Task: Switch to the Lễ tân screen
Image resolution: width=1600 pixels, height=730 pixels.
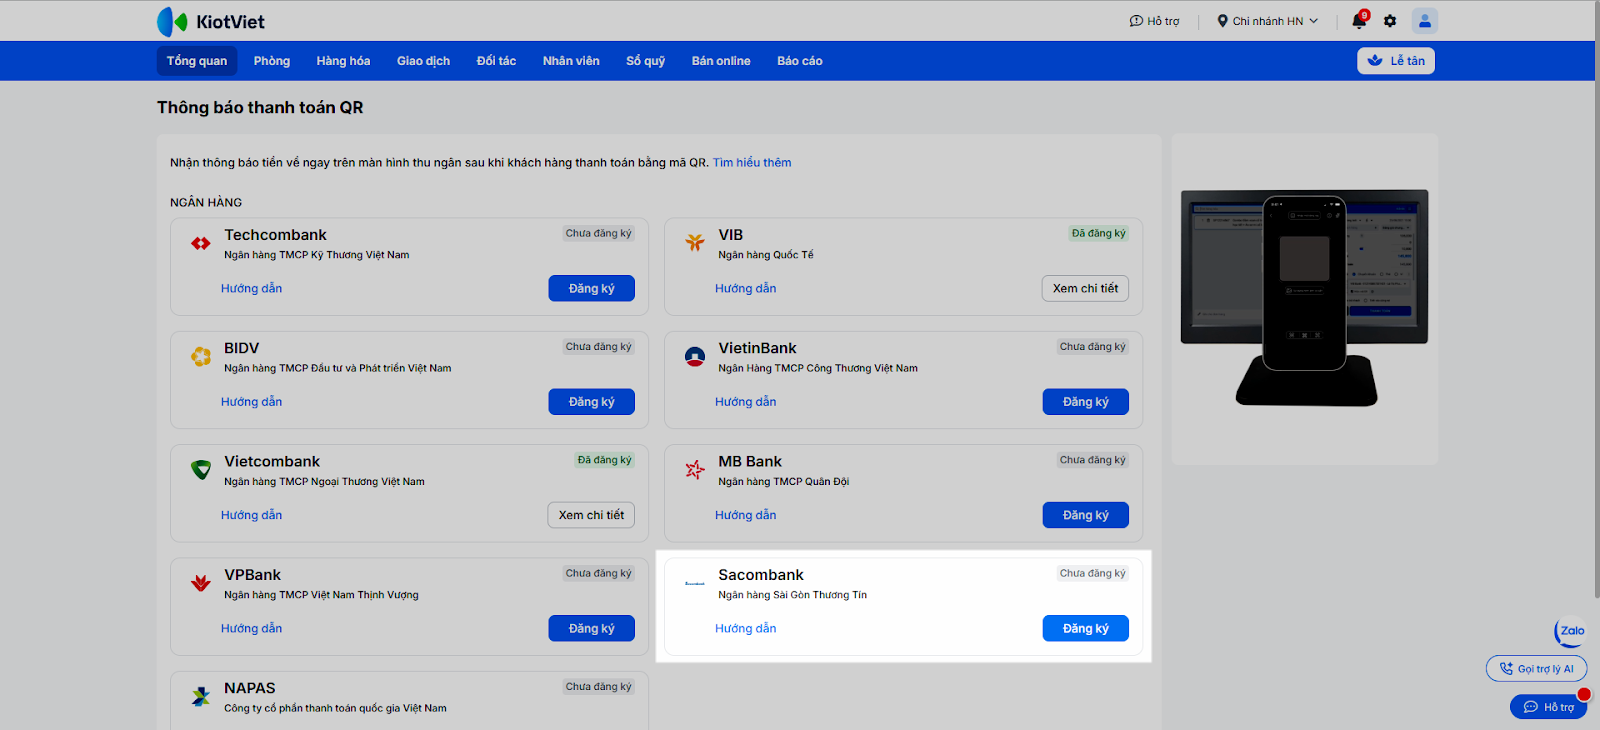Action: pyautogui.click(x=1396, y=61)
